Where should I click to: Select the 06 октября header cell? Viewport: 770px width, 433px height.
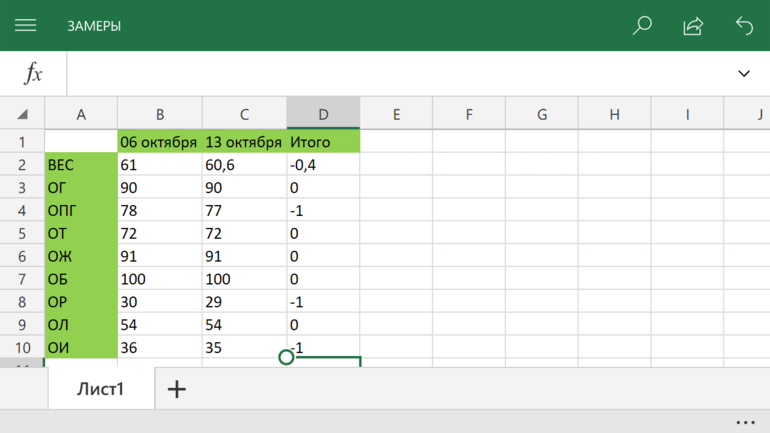pyautogui.click(x=160, y=142)
